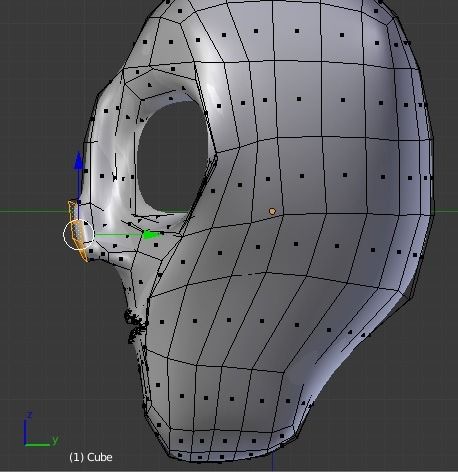Click the "(1) Cube" object name label

(91, 457)
